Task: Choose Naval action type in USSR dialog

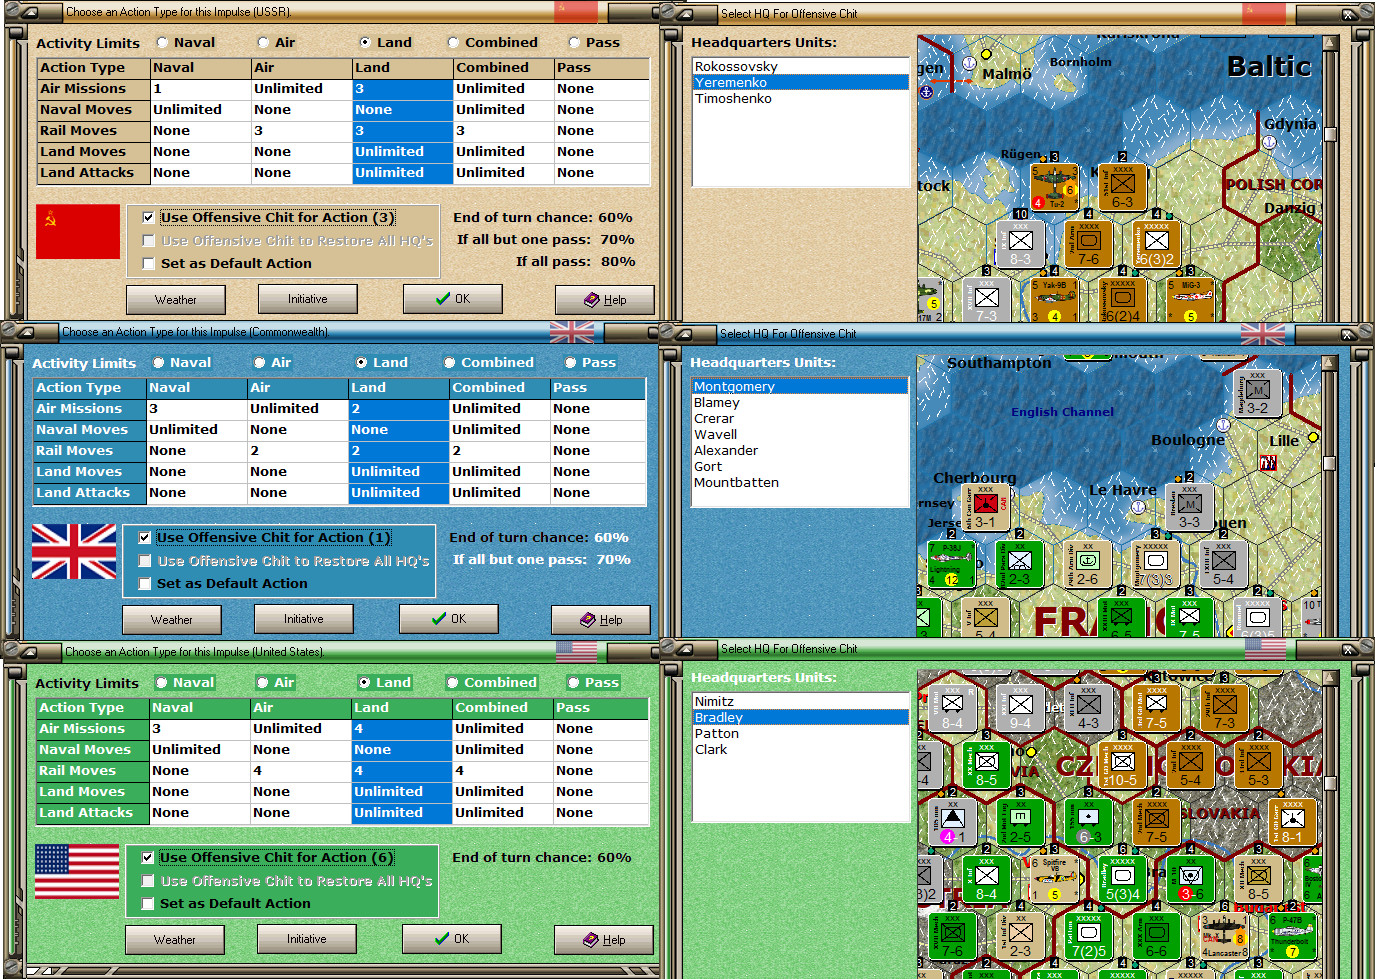Action: [x=163, y=43]
